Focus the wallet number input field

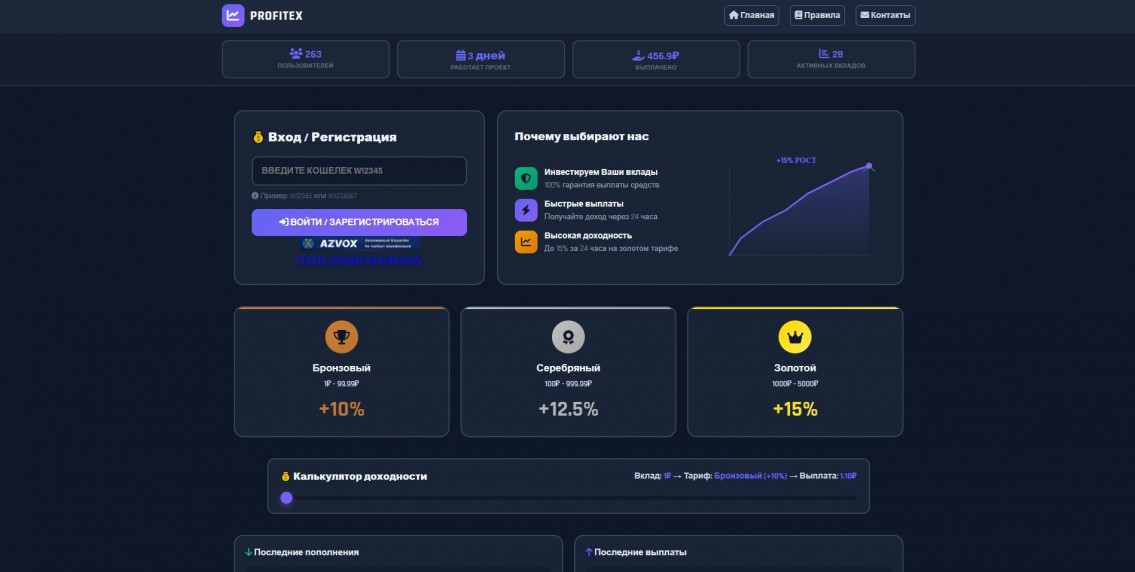point(359,171)
